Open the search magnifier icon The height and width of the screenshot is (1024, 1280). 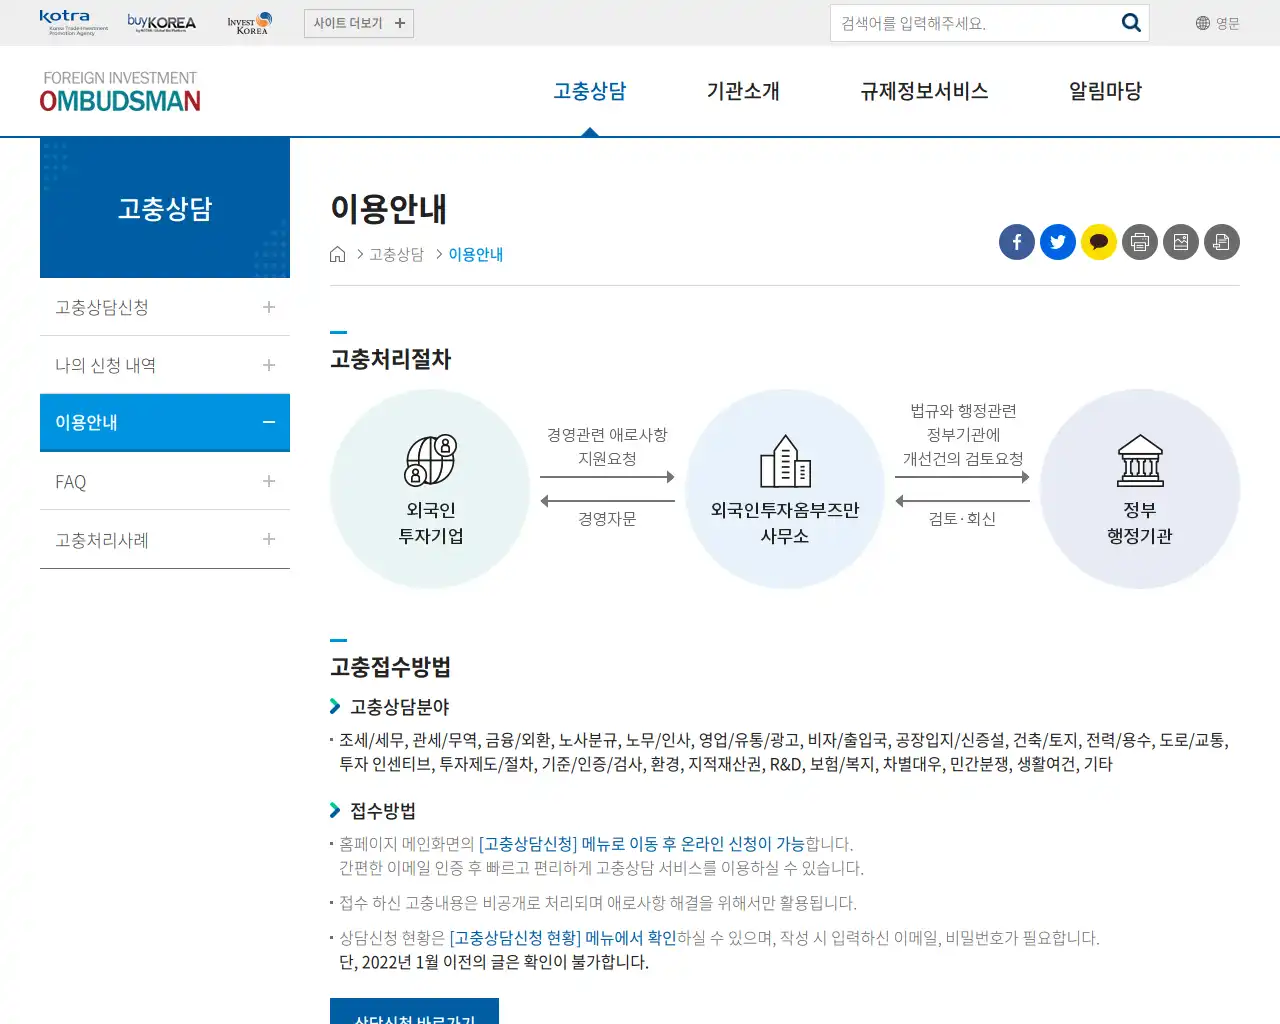pos(1131,22)
